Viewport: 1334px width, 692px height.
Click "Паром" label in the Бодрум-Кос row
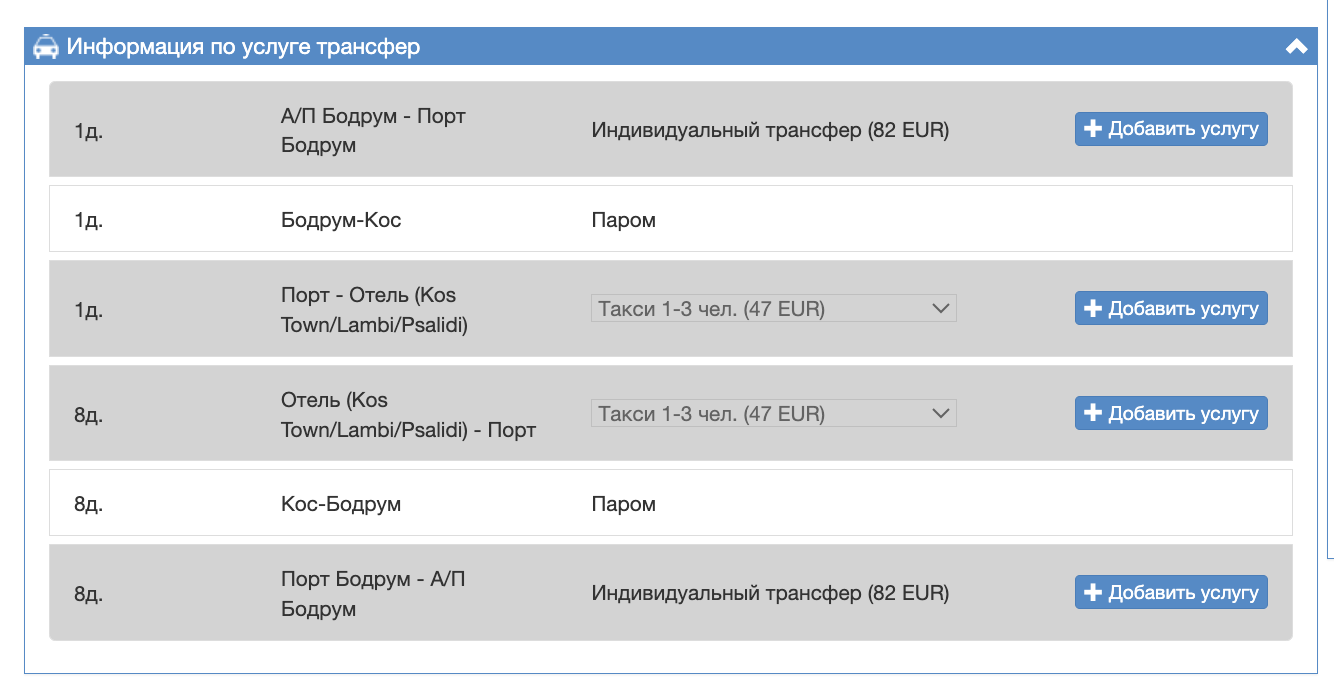click(x=623, y=219)
